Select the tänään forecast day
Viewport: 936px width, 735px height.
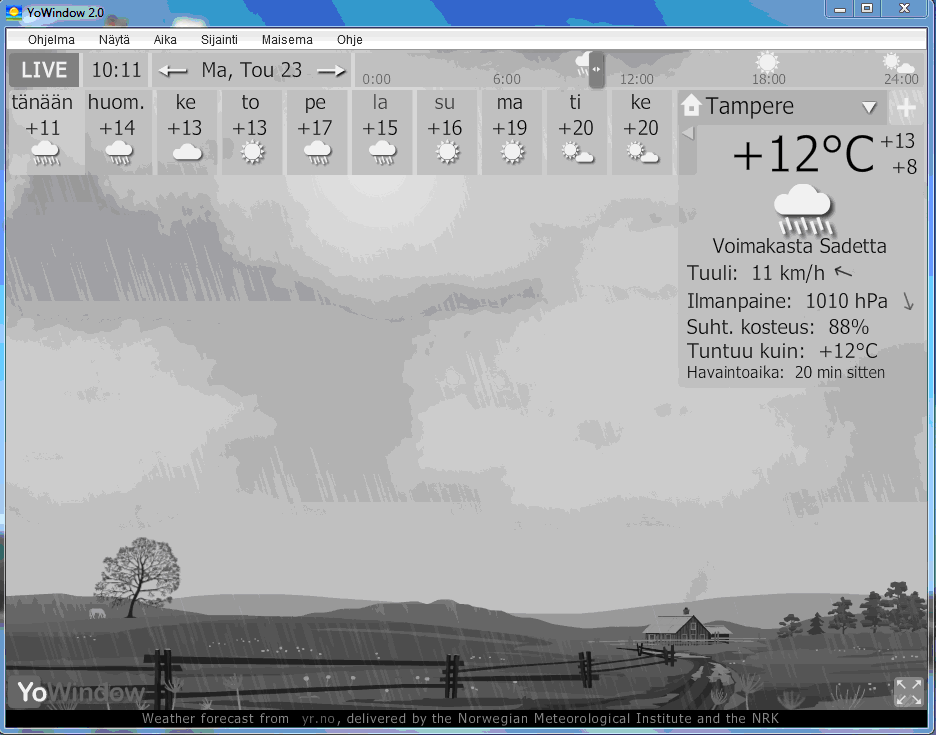[x=45, y=133]
